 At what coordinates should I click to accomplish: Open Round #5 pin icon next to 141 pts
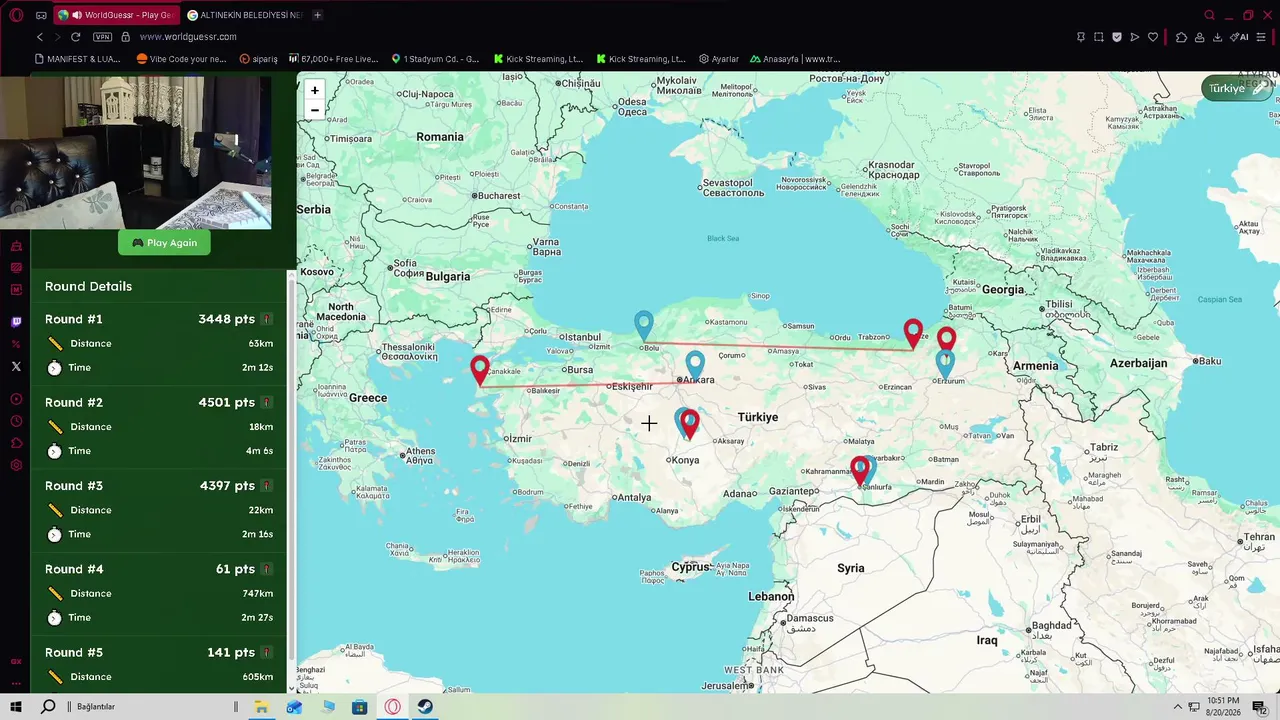click(x=266, y=652)
